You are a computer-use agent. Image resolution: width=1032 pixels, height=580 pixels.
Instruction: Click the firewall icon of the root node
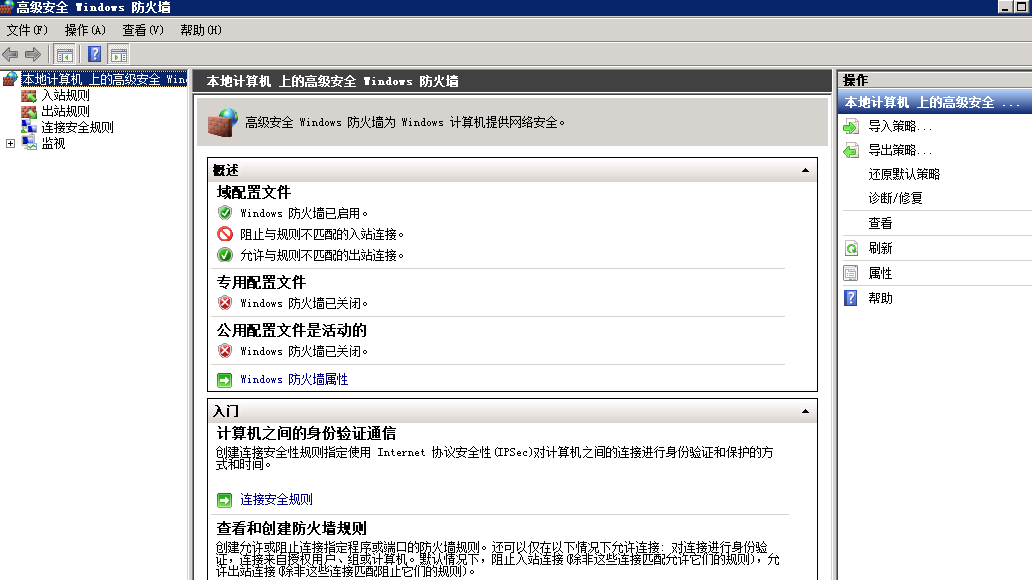pyautogui.click(x=10, y=79)
